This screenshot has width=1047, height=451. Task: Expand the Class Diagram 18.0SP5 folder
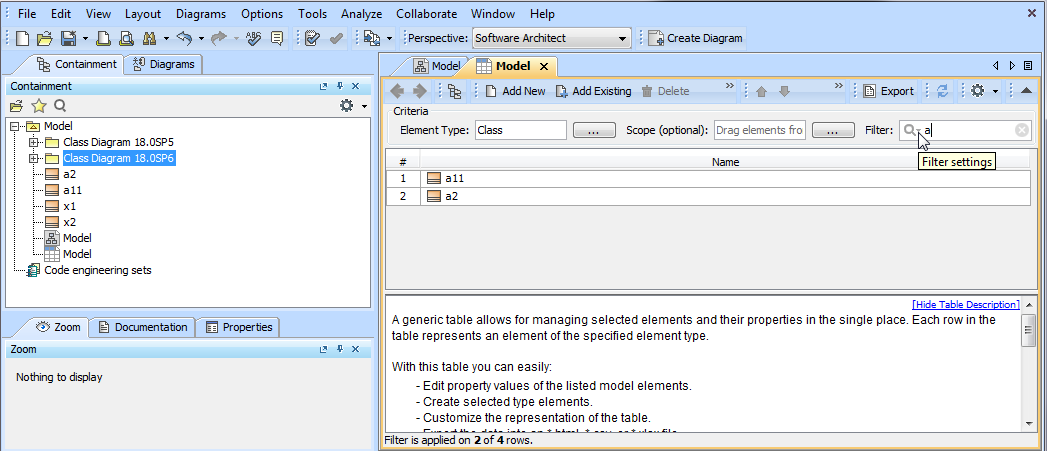(x=33, y=142)
